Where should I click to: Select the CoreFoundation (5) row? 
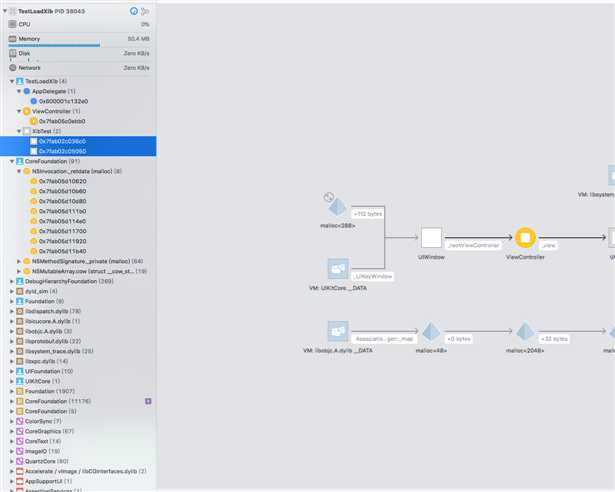click(78, 411)
